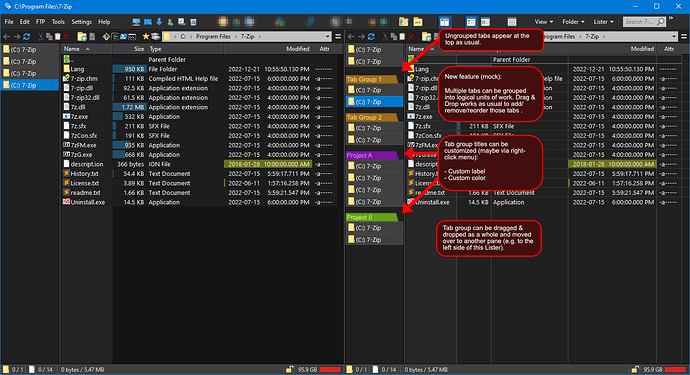Go back in the right pane
The image size is (690, 375).
pos(351,37)
